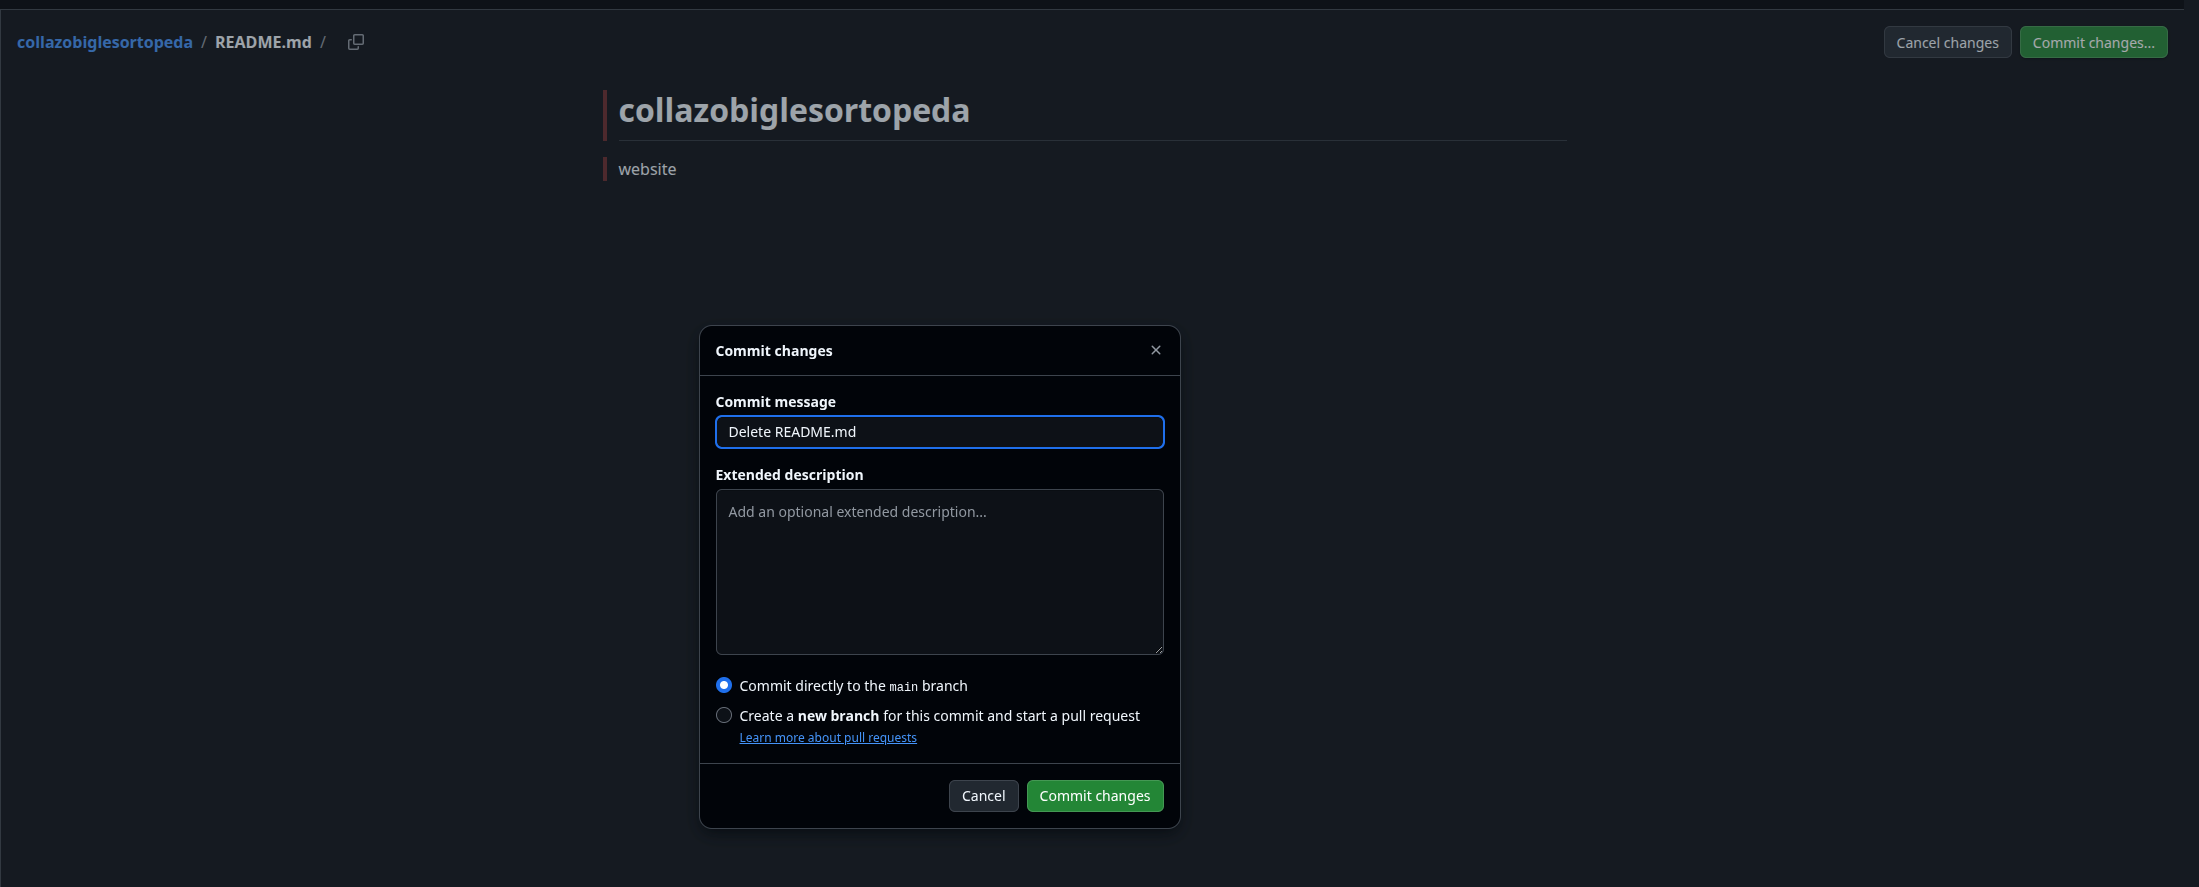Viewport: 2199px width, 887px height.
Task: Choose create a new branch radio option
Action: (724, 715)
